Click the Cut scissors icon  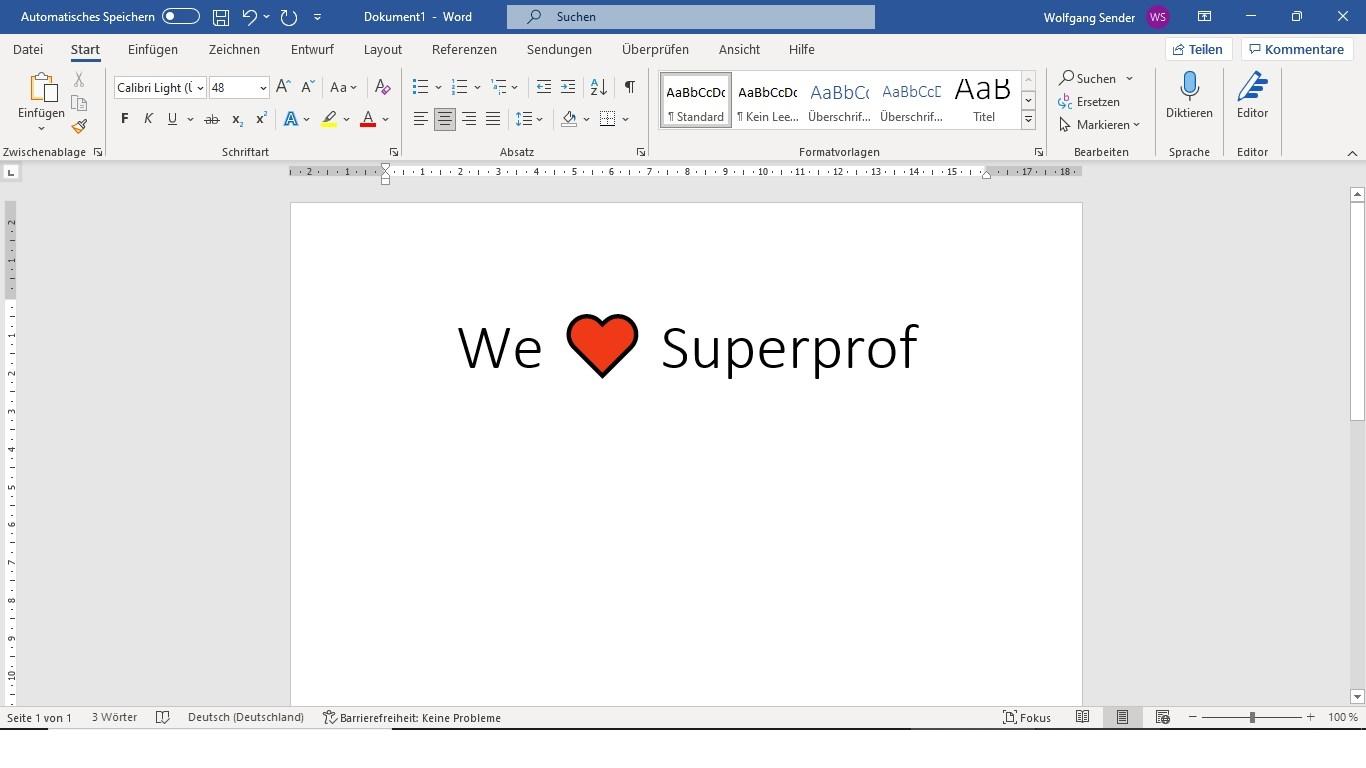click(x=79, y=80)
